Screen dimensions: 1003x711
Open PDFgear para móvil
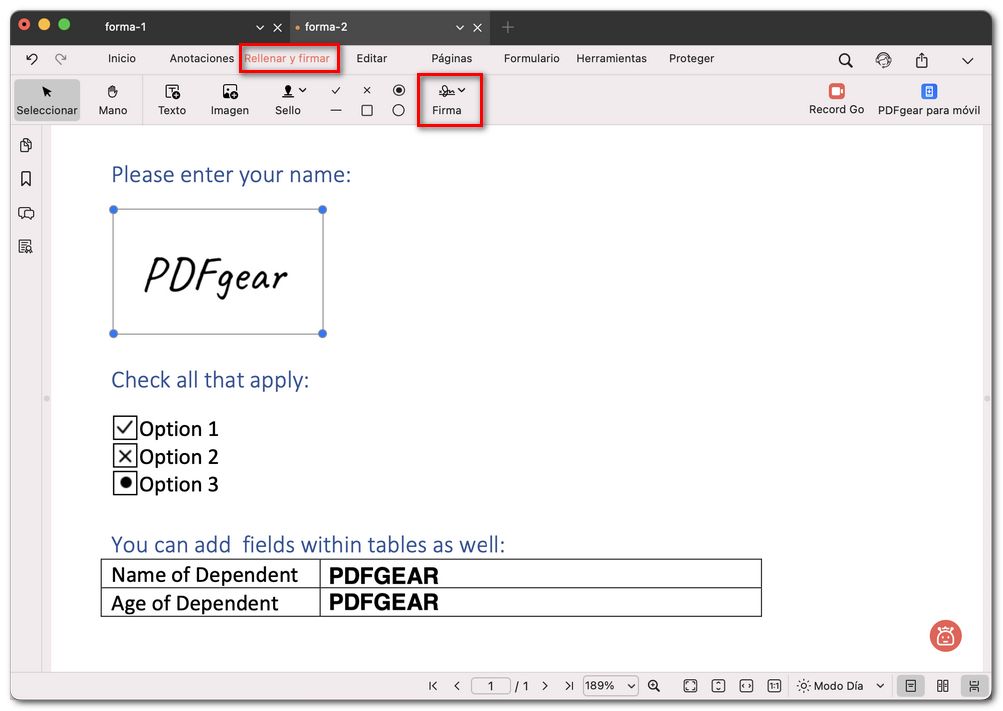[928, 97]
